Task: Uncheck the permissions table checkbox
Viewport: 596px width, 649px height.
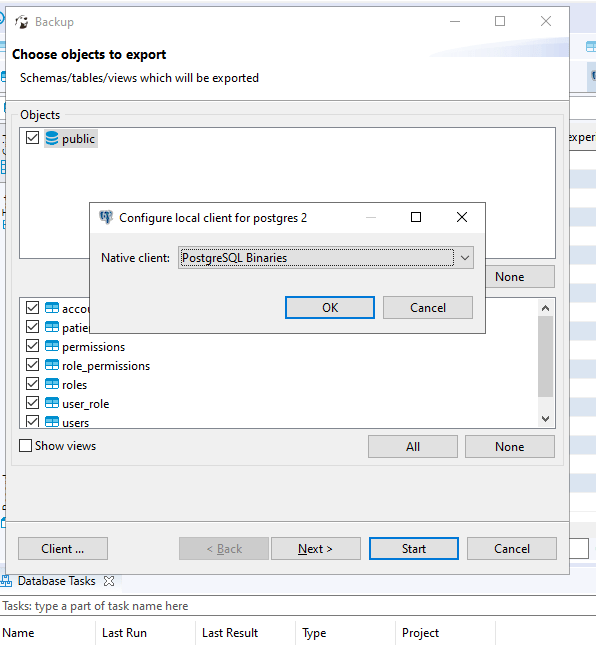Action: (32, 346)
